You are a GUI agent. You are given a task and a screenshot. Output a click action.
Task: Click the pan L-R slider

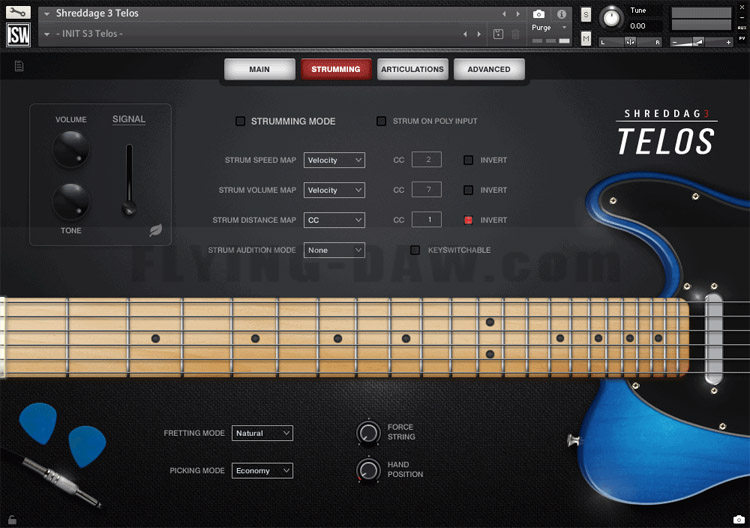tap(630, 43)
